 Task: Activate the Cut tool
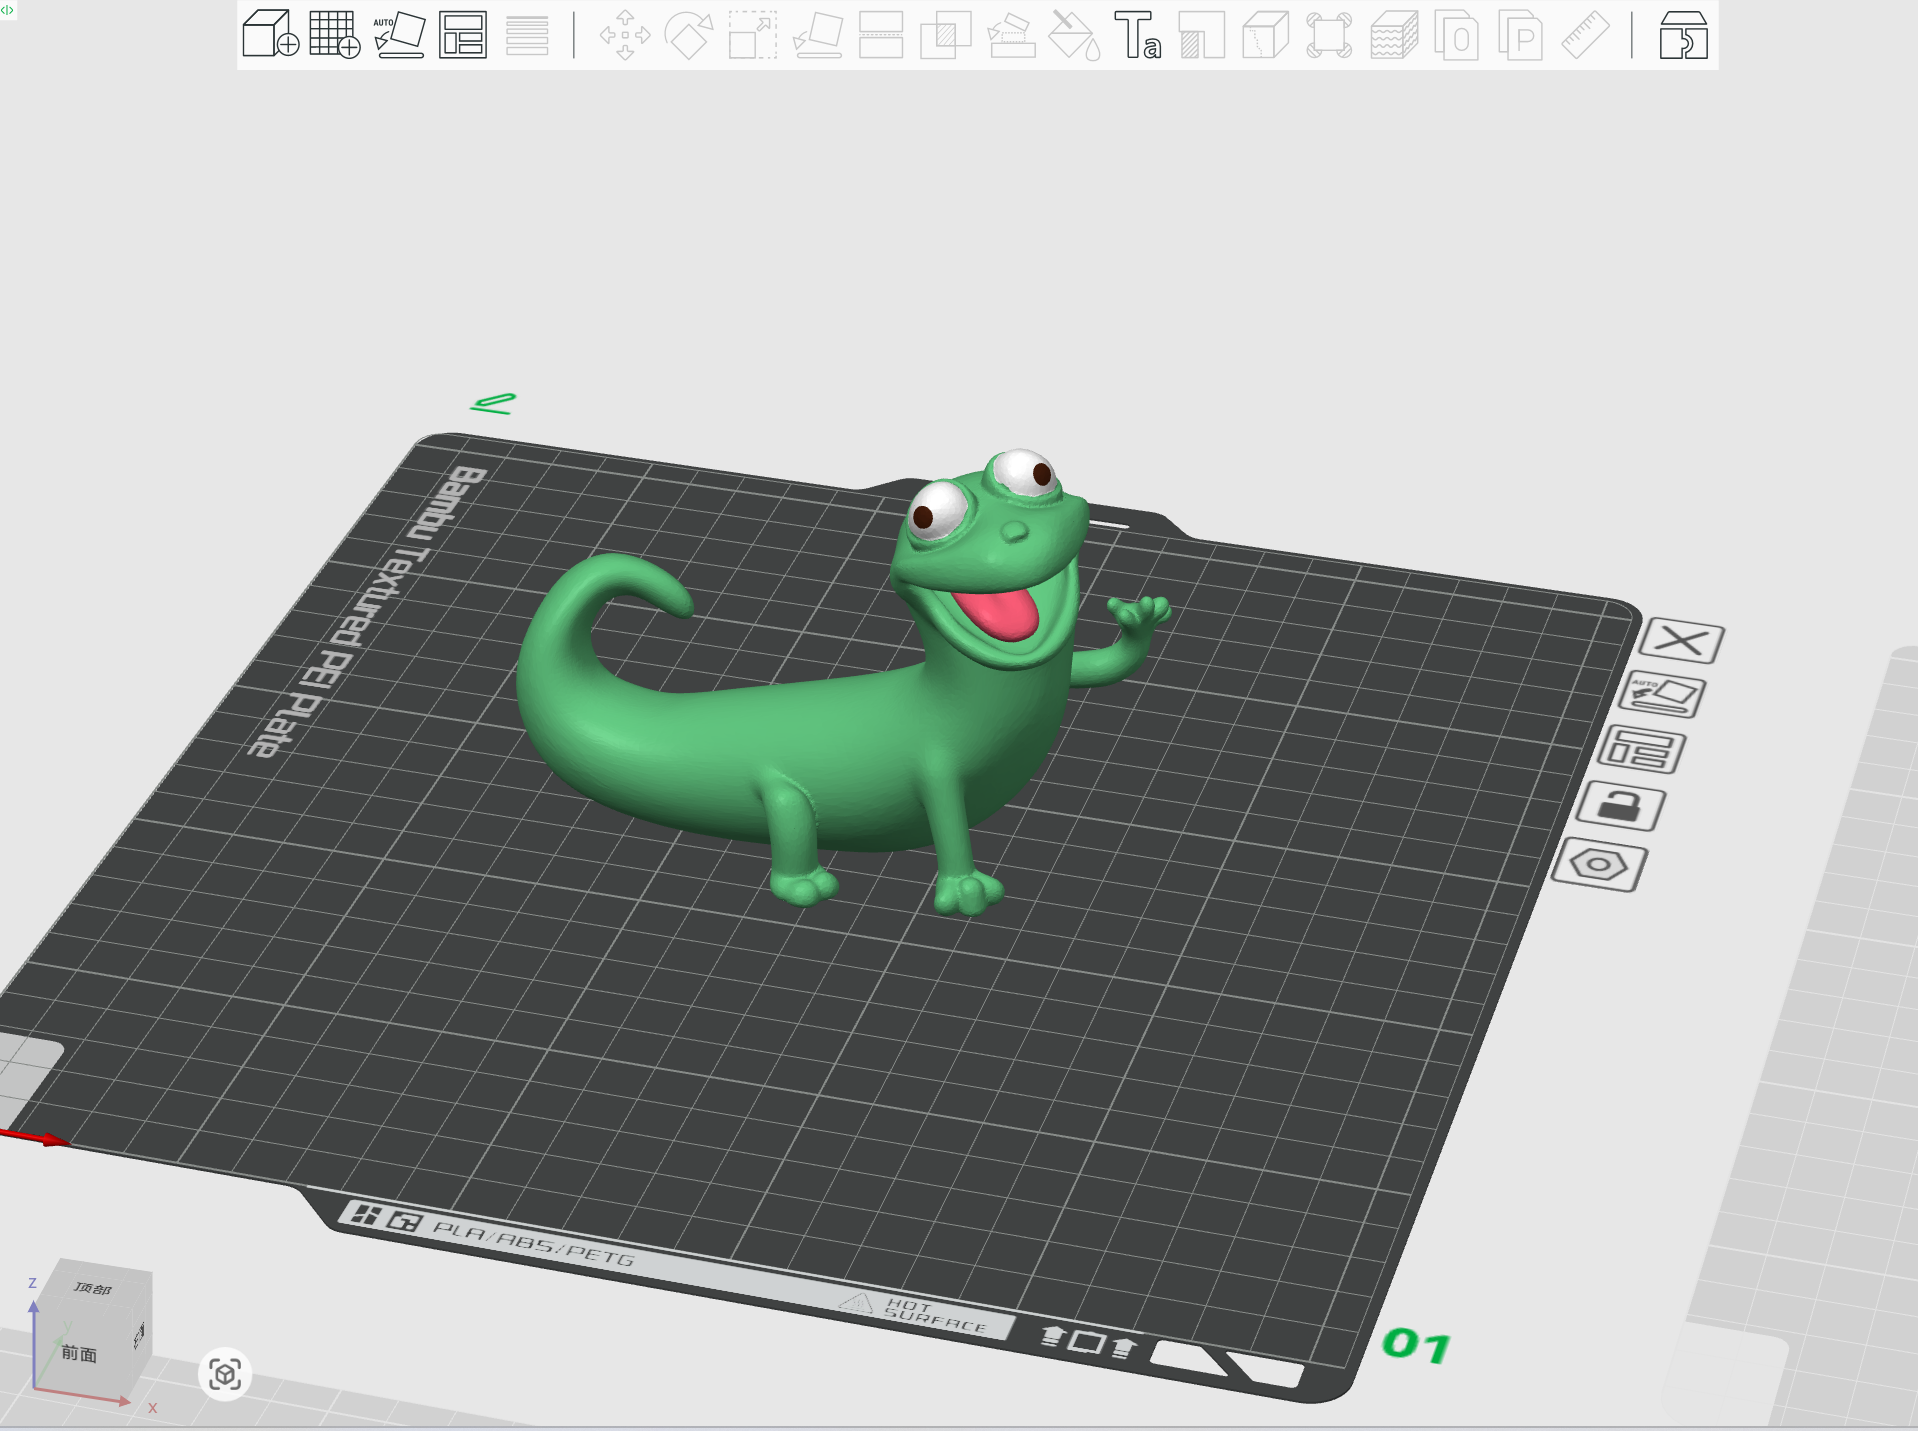881,35
